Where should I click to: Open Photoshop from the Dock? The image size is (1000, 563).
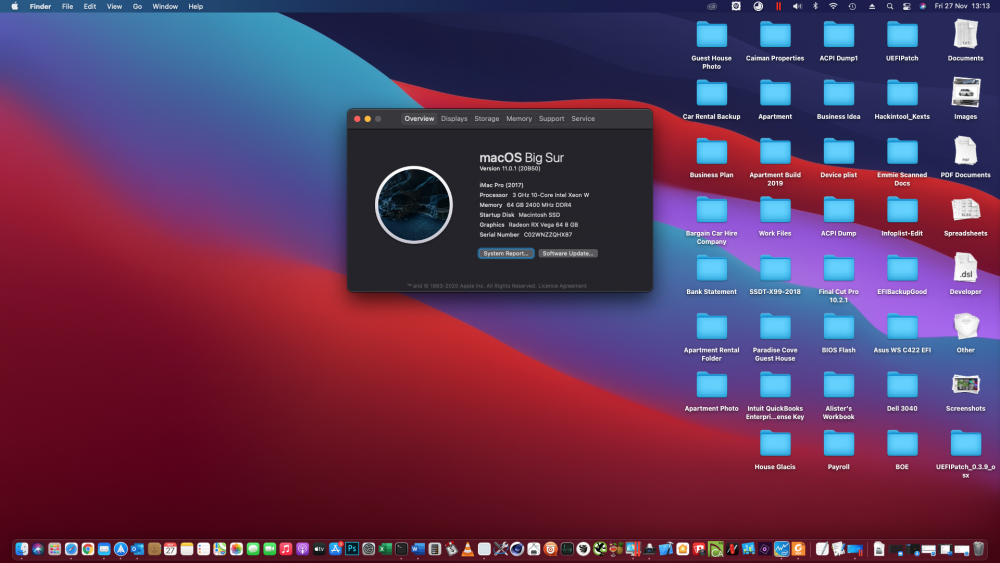tap(352, 548)
